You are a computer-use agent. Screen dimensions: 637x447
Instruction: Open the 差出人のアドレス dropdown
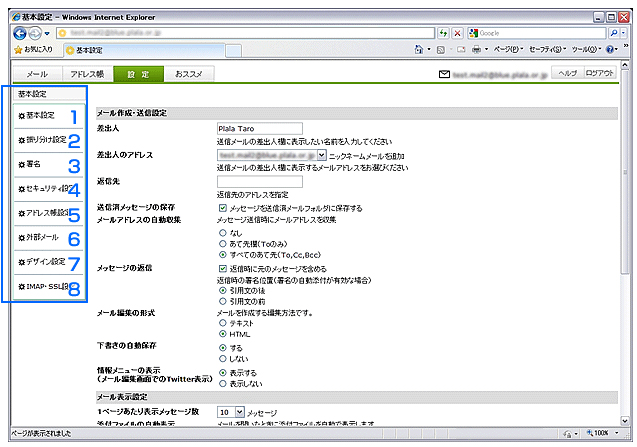[x=321, y=156]
